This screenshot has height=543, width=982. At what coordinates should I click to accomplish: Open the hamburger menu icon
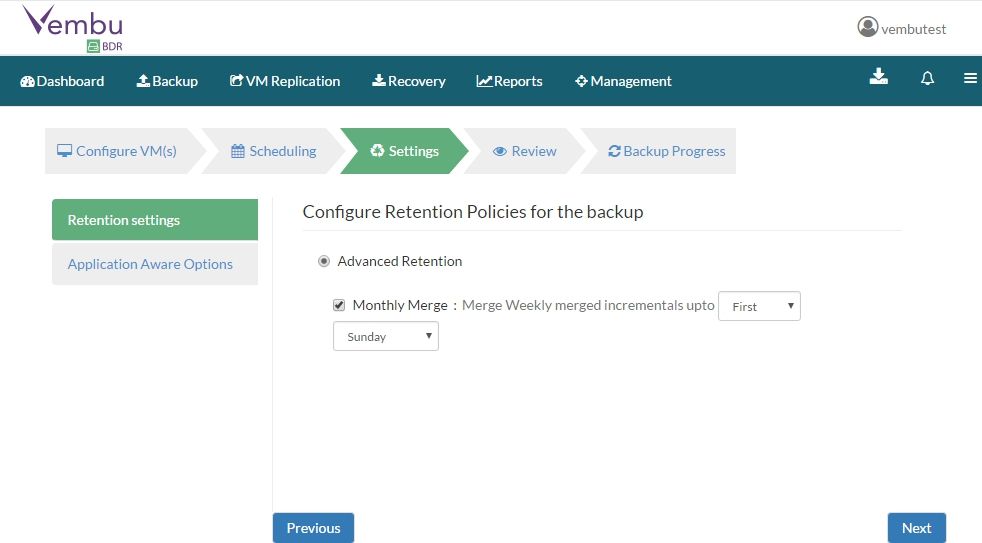[x=970, y=78]
